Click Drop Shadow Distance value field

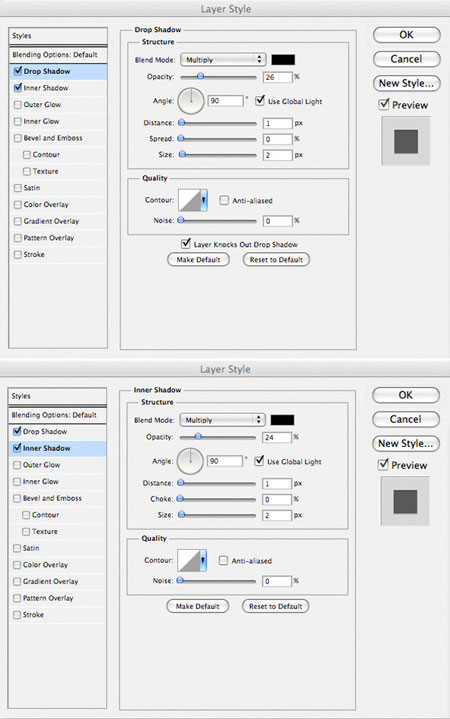click(x=278, y=123)
